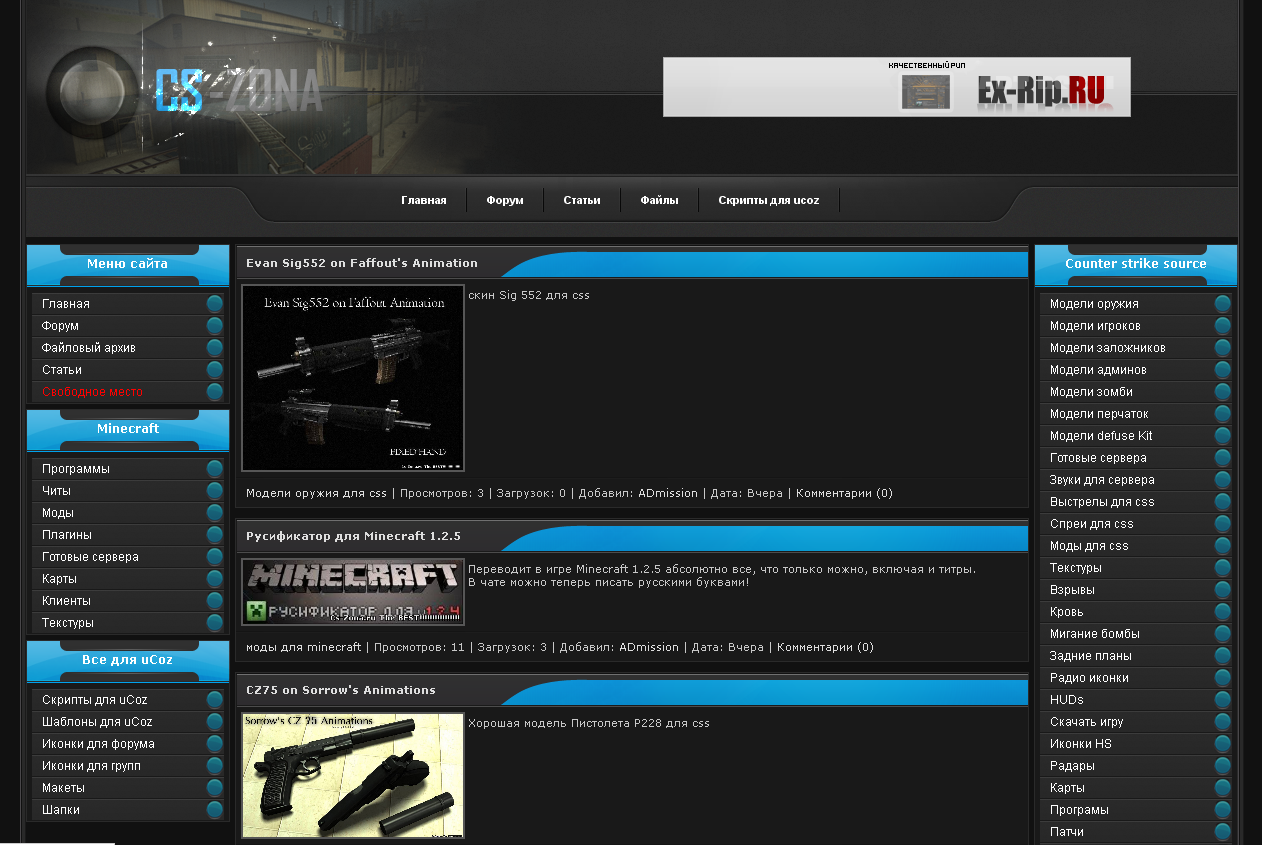Open Радио иконки in the right sidebar

click(x=1089, y=678)
